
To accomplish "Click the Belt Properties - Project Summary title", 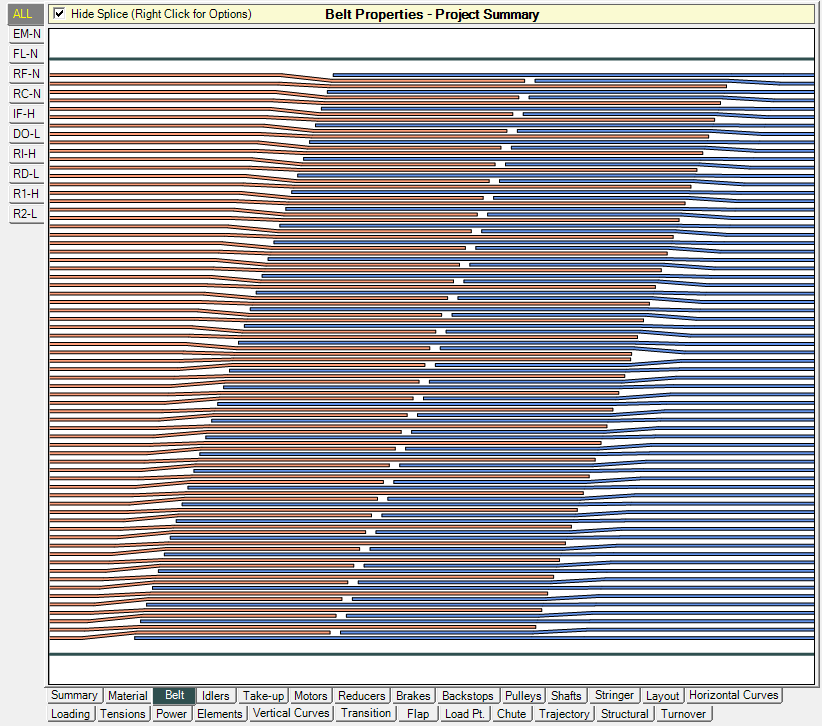I will 432,14.
